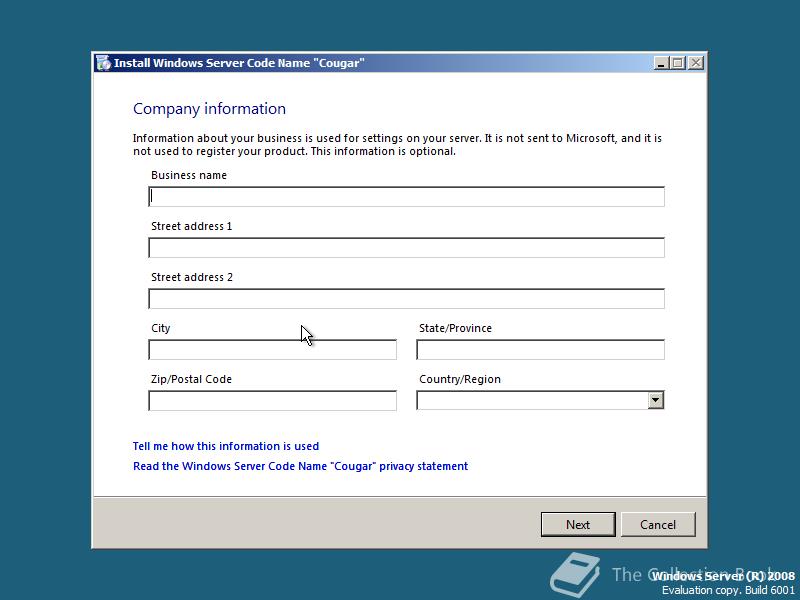Activate the State/Province field
The width and height of the screenshot is (800, 600).
[x=540, y=349]
